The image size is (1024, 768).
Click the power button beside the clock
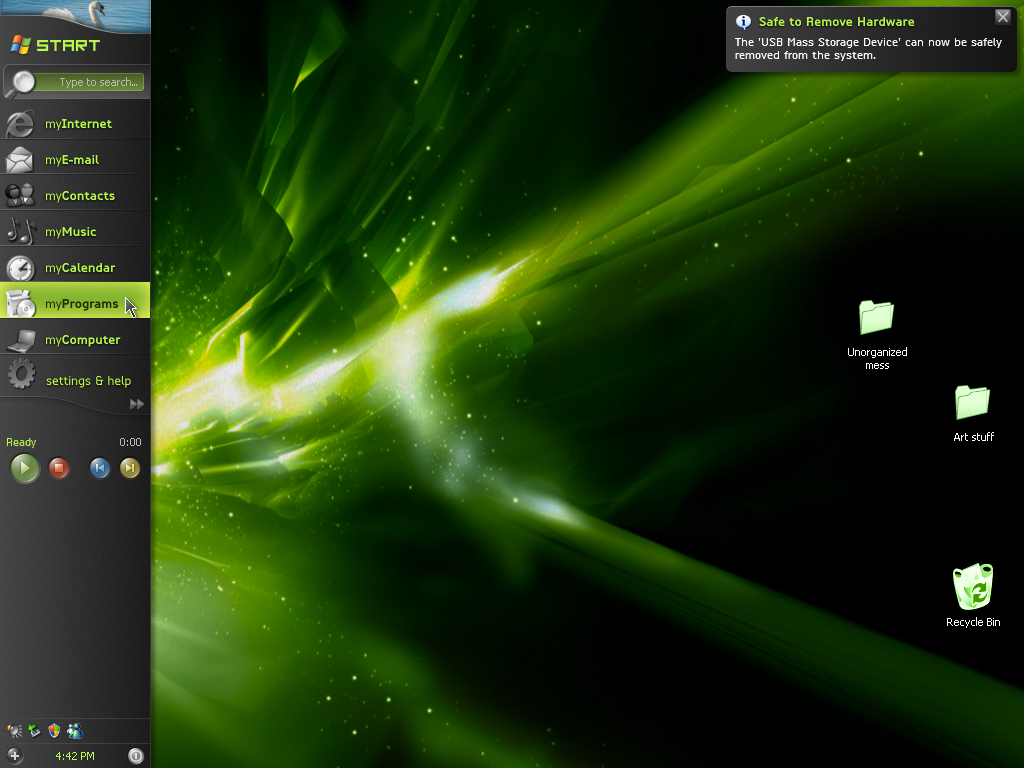pyautogui.click(x=136, y=756)
